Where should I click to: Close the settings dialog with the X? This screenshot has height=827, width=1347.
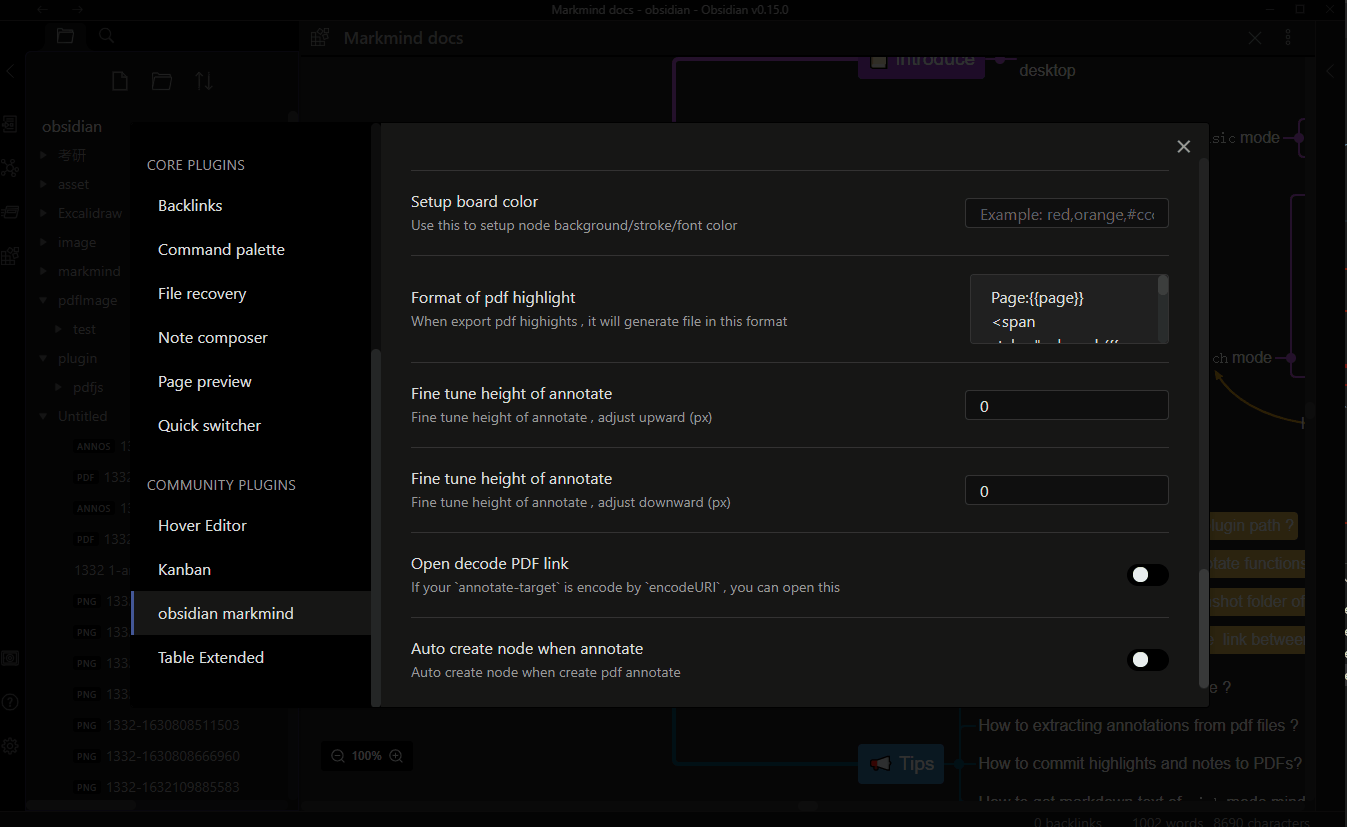[x=1184, y=147]
